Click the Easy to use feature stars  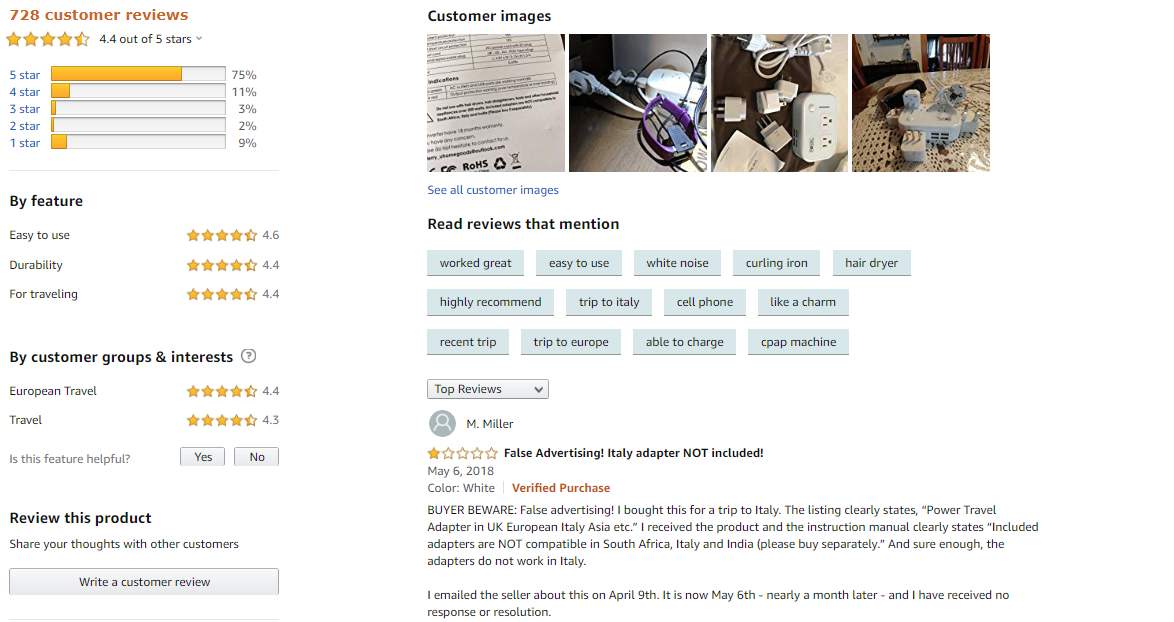[x=221, y=236]
